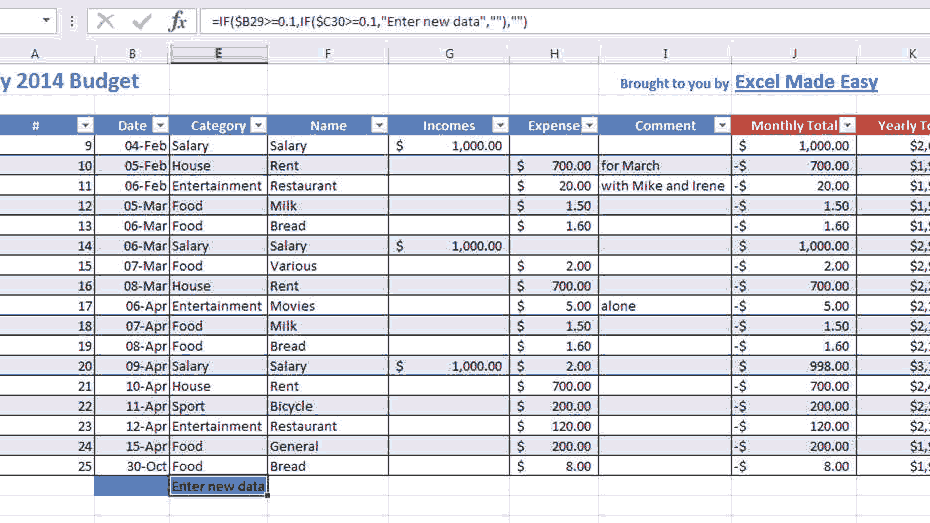This screenshot has height=523, width=930.
Task: Select the 'Movies' name cell
Action: [328, 306]
